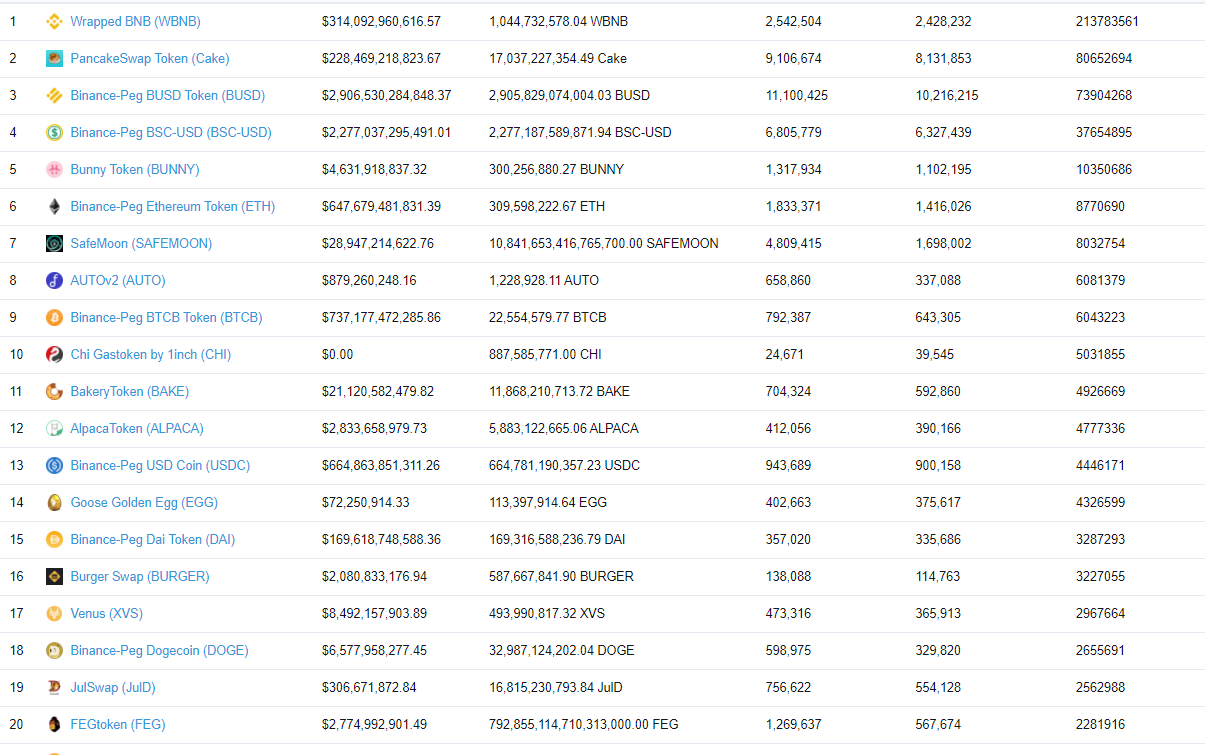This screenshot has width=1209, height=755.
Task: Click the Bunny Token pink icon
Action: coord(54,169)
